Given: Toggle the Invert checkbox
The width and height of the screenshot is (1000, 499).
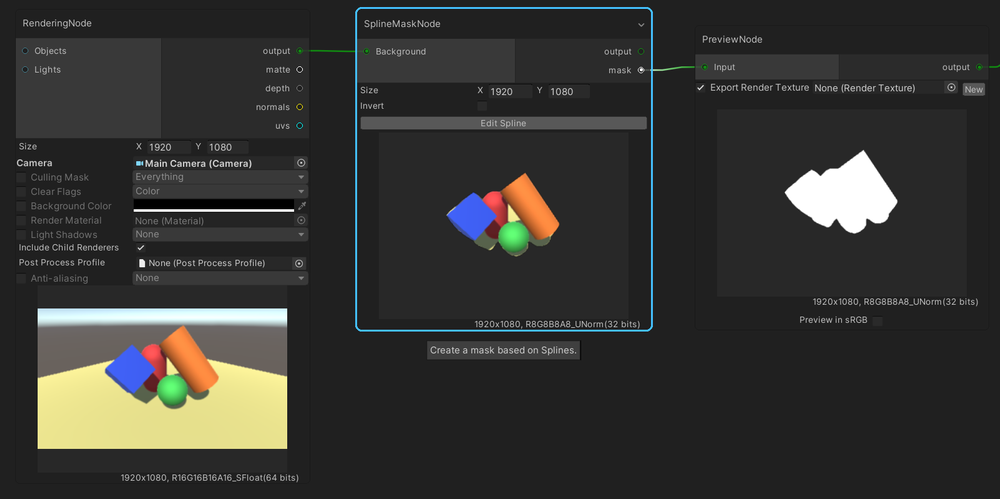Looking at the screenshot, I should [x=482, y=106].
